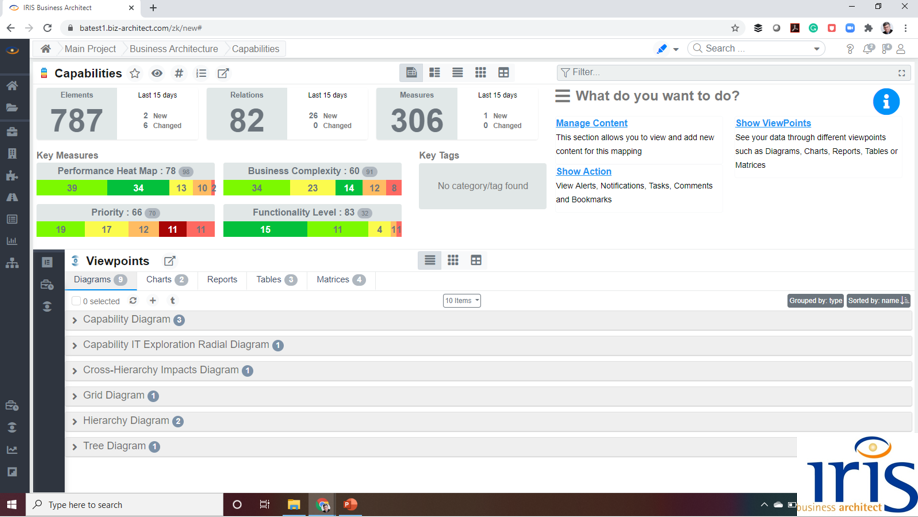918x517 pixels.
Task: Toggle the eye watch icon for Capabilities
Action: [157, 73]
